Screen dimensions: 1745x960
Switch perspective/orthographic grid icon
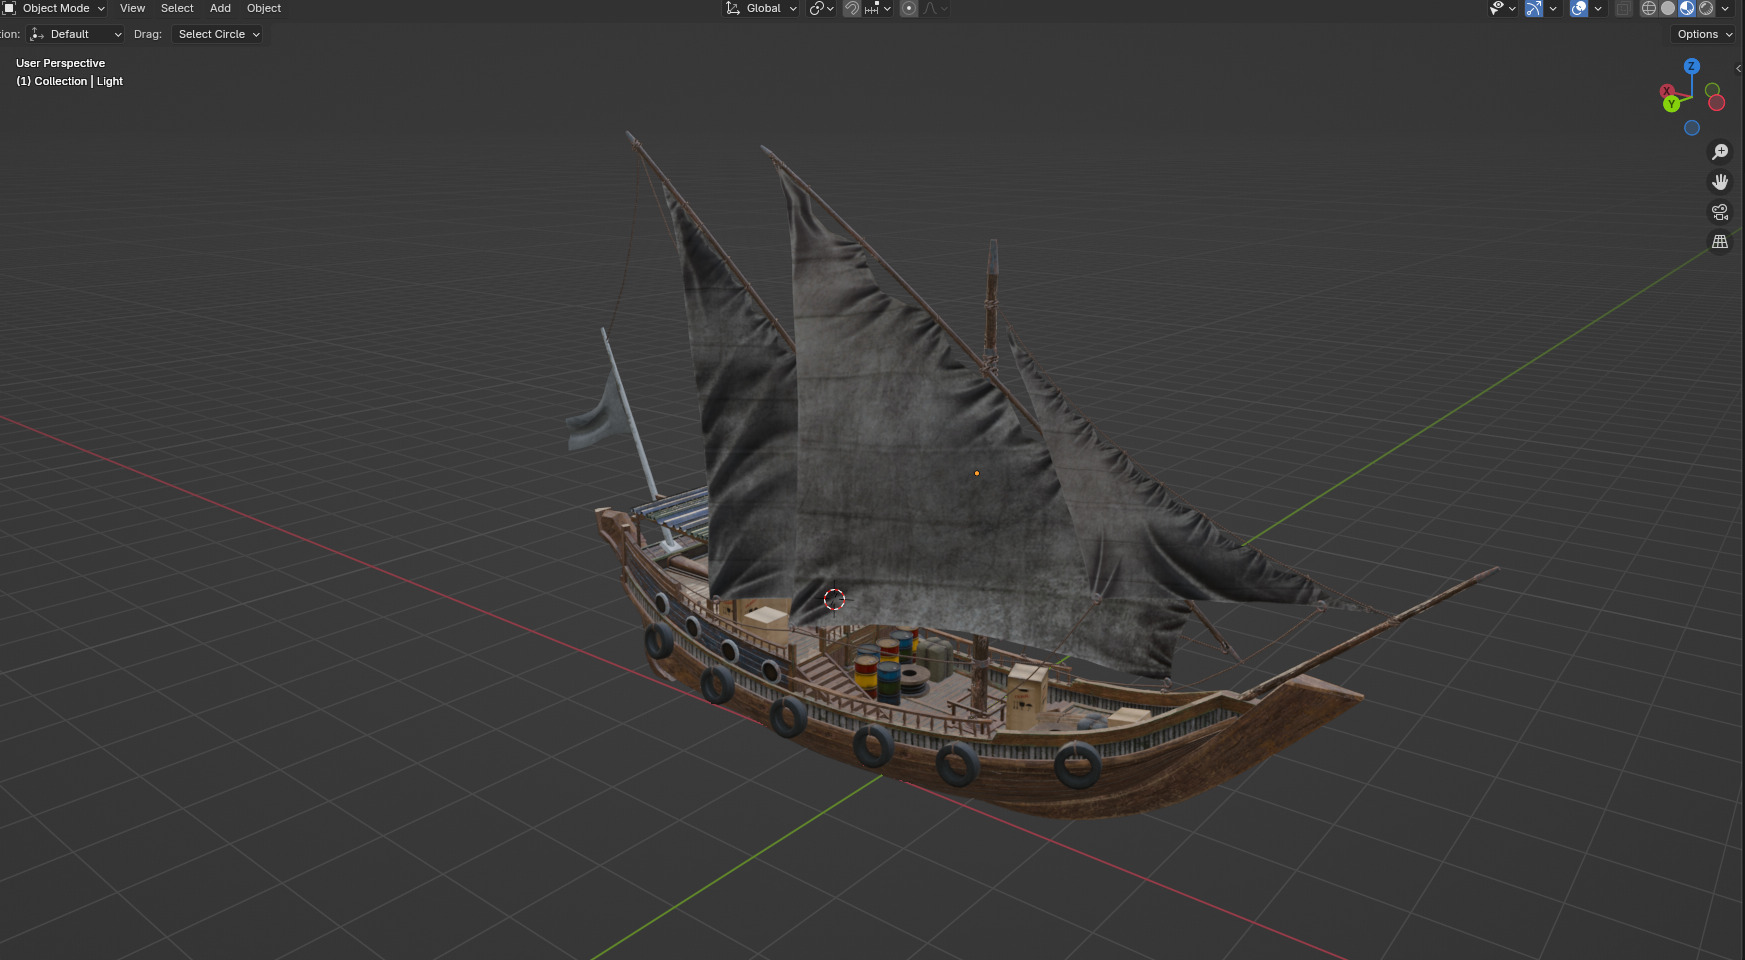[x=1720, y=242]
